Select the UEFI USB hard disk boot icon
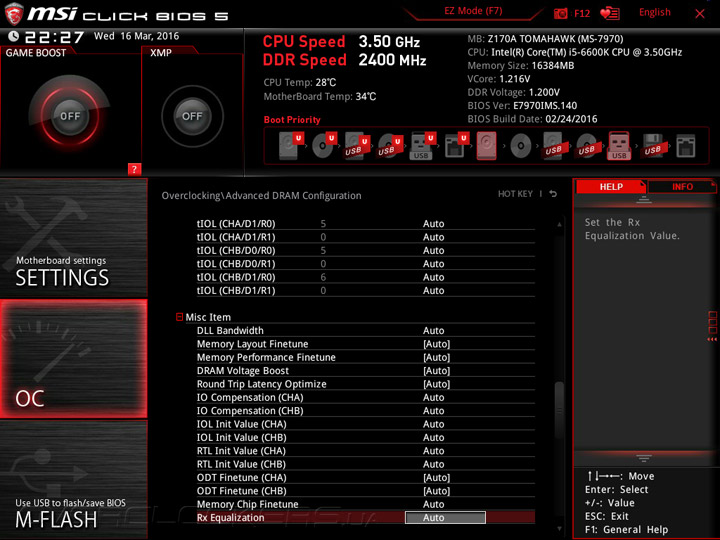The image size is (720, 540). pos(357,146)
